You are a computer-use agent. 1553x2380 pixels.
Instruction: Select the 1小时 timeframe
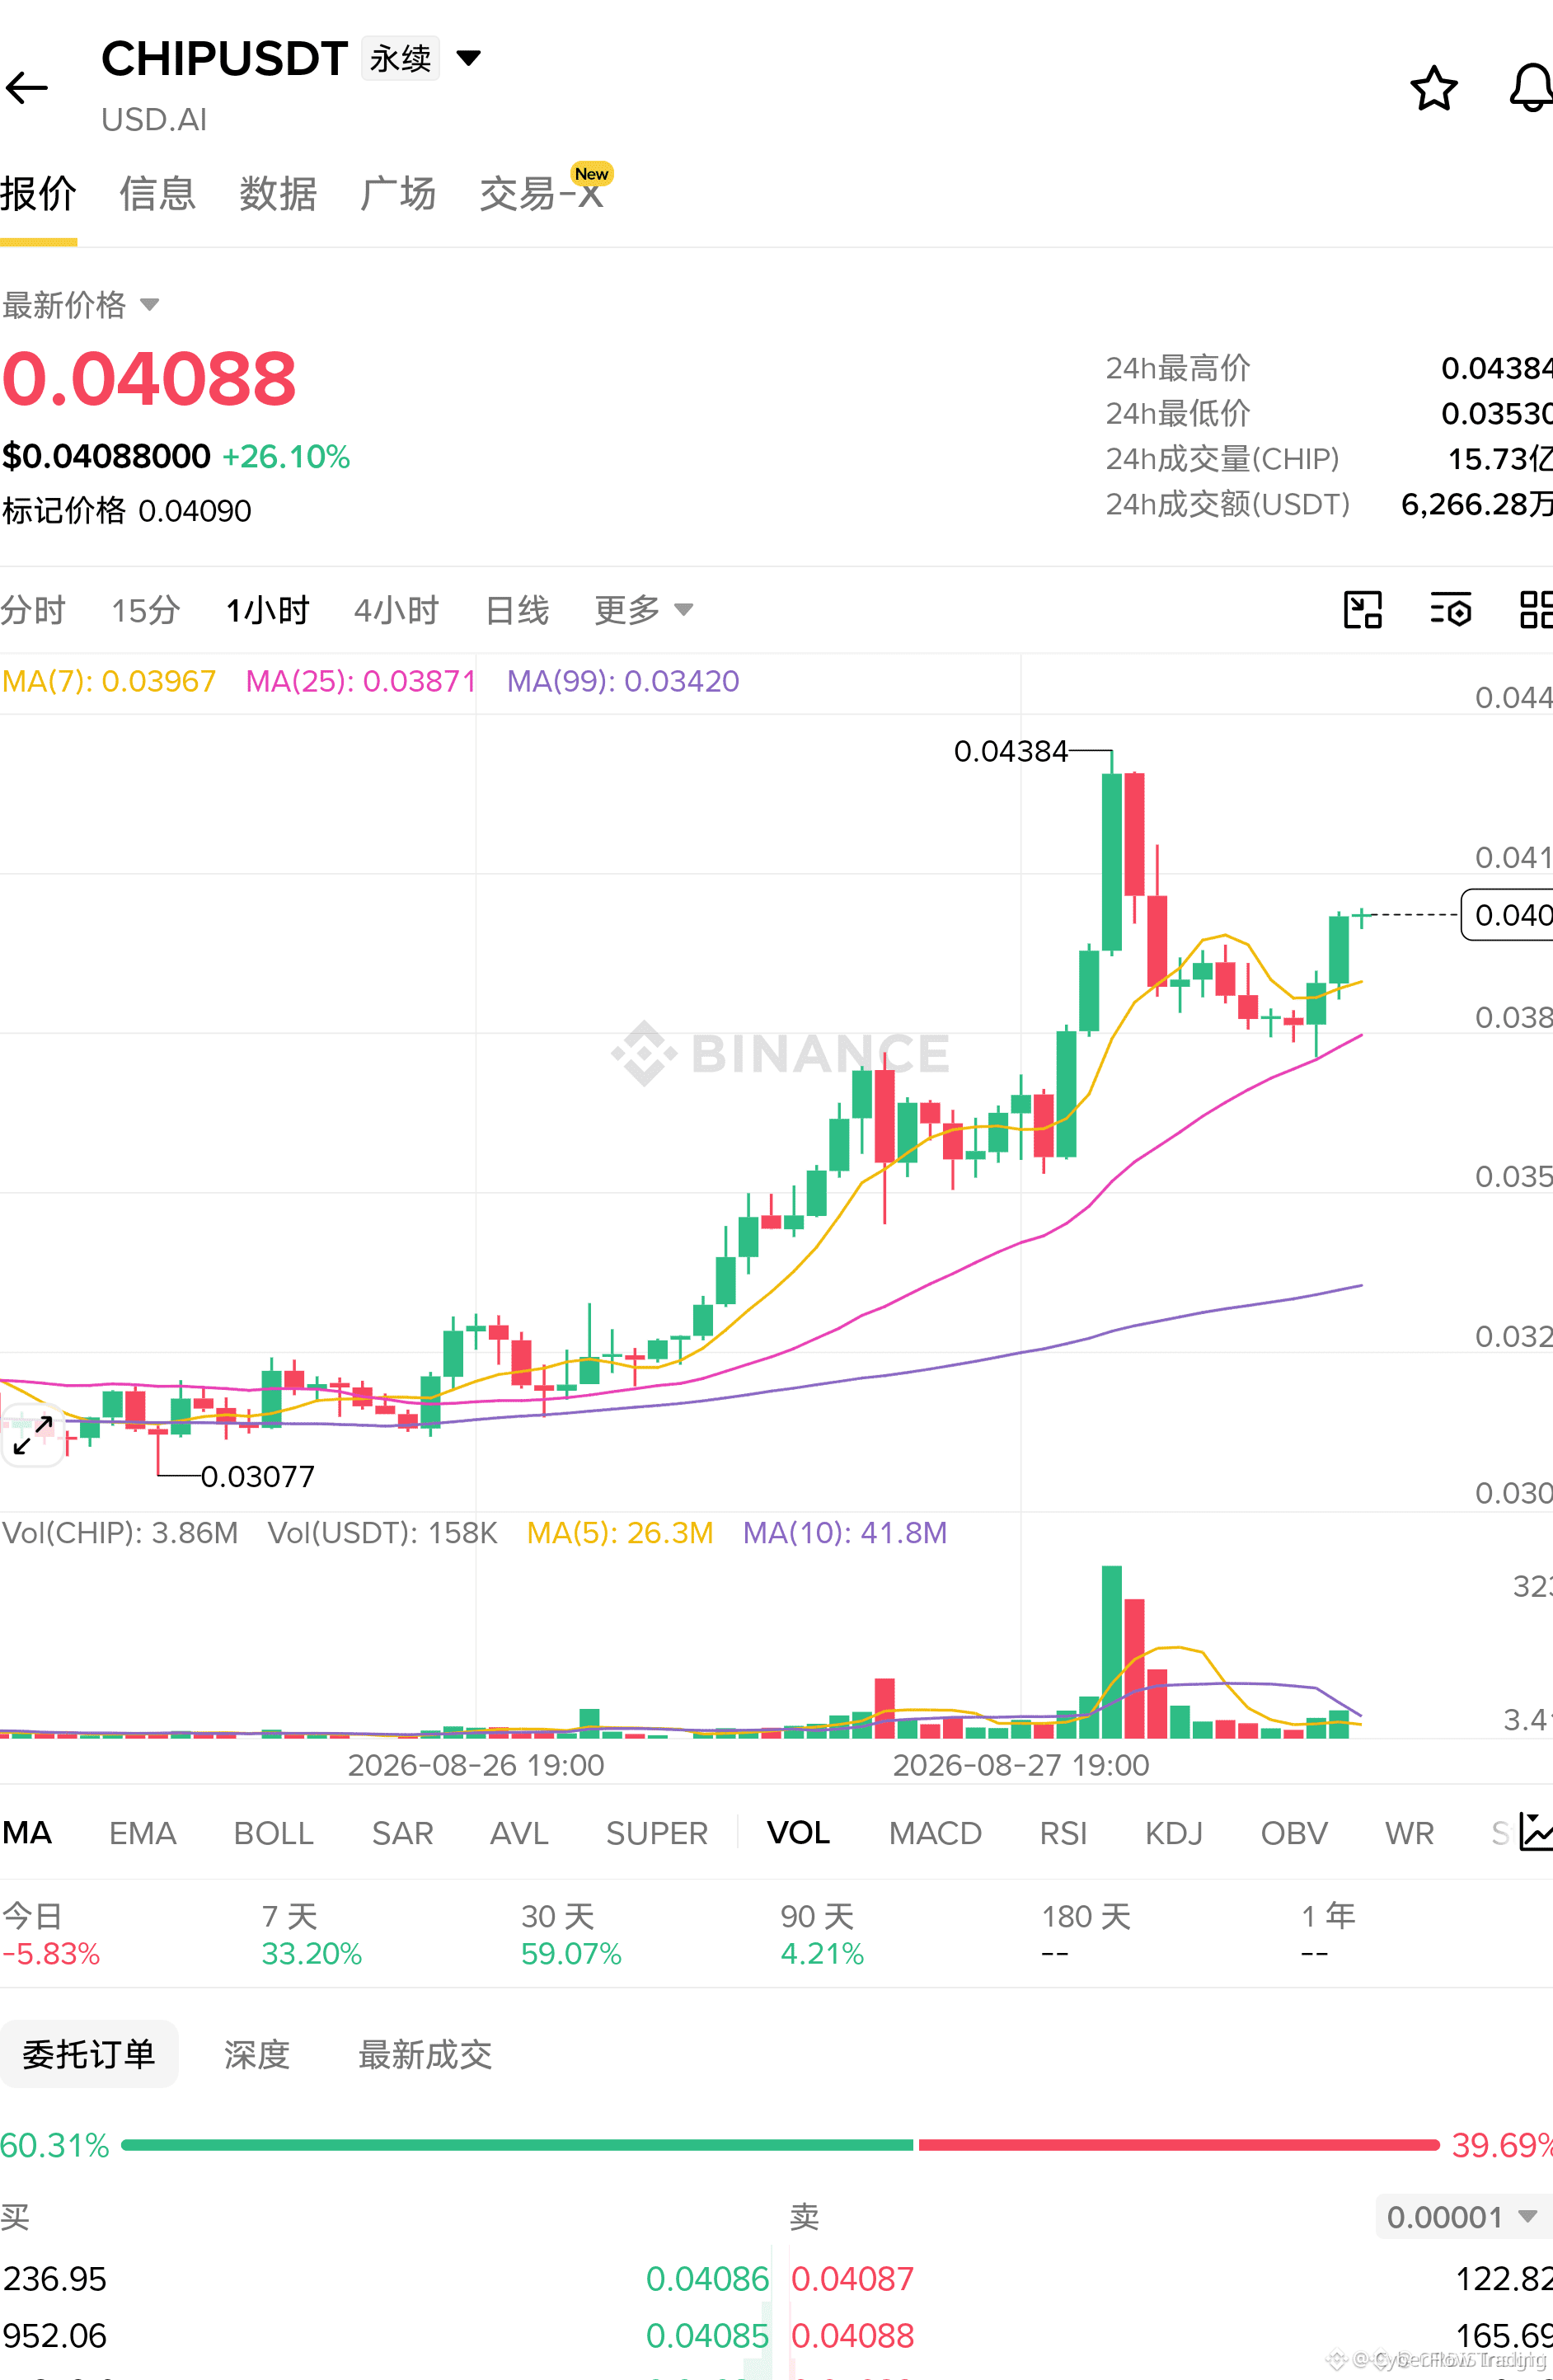click(x=268, y=609)
